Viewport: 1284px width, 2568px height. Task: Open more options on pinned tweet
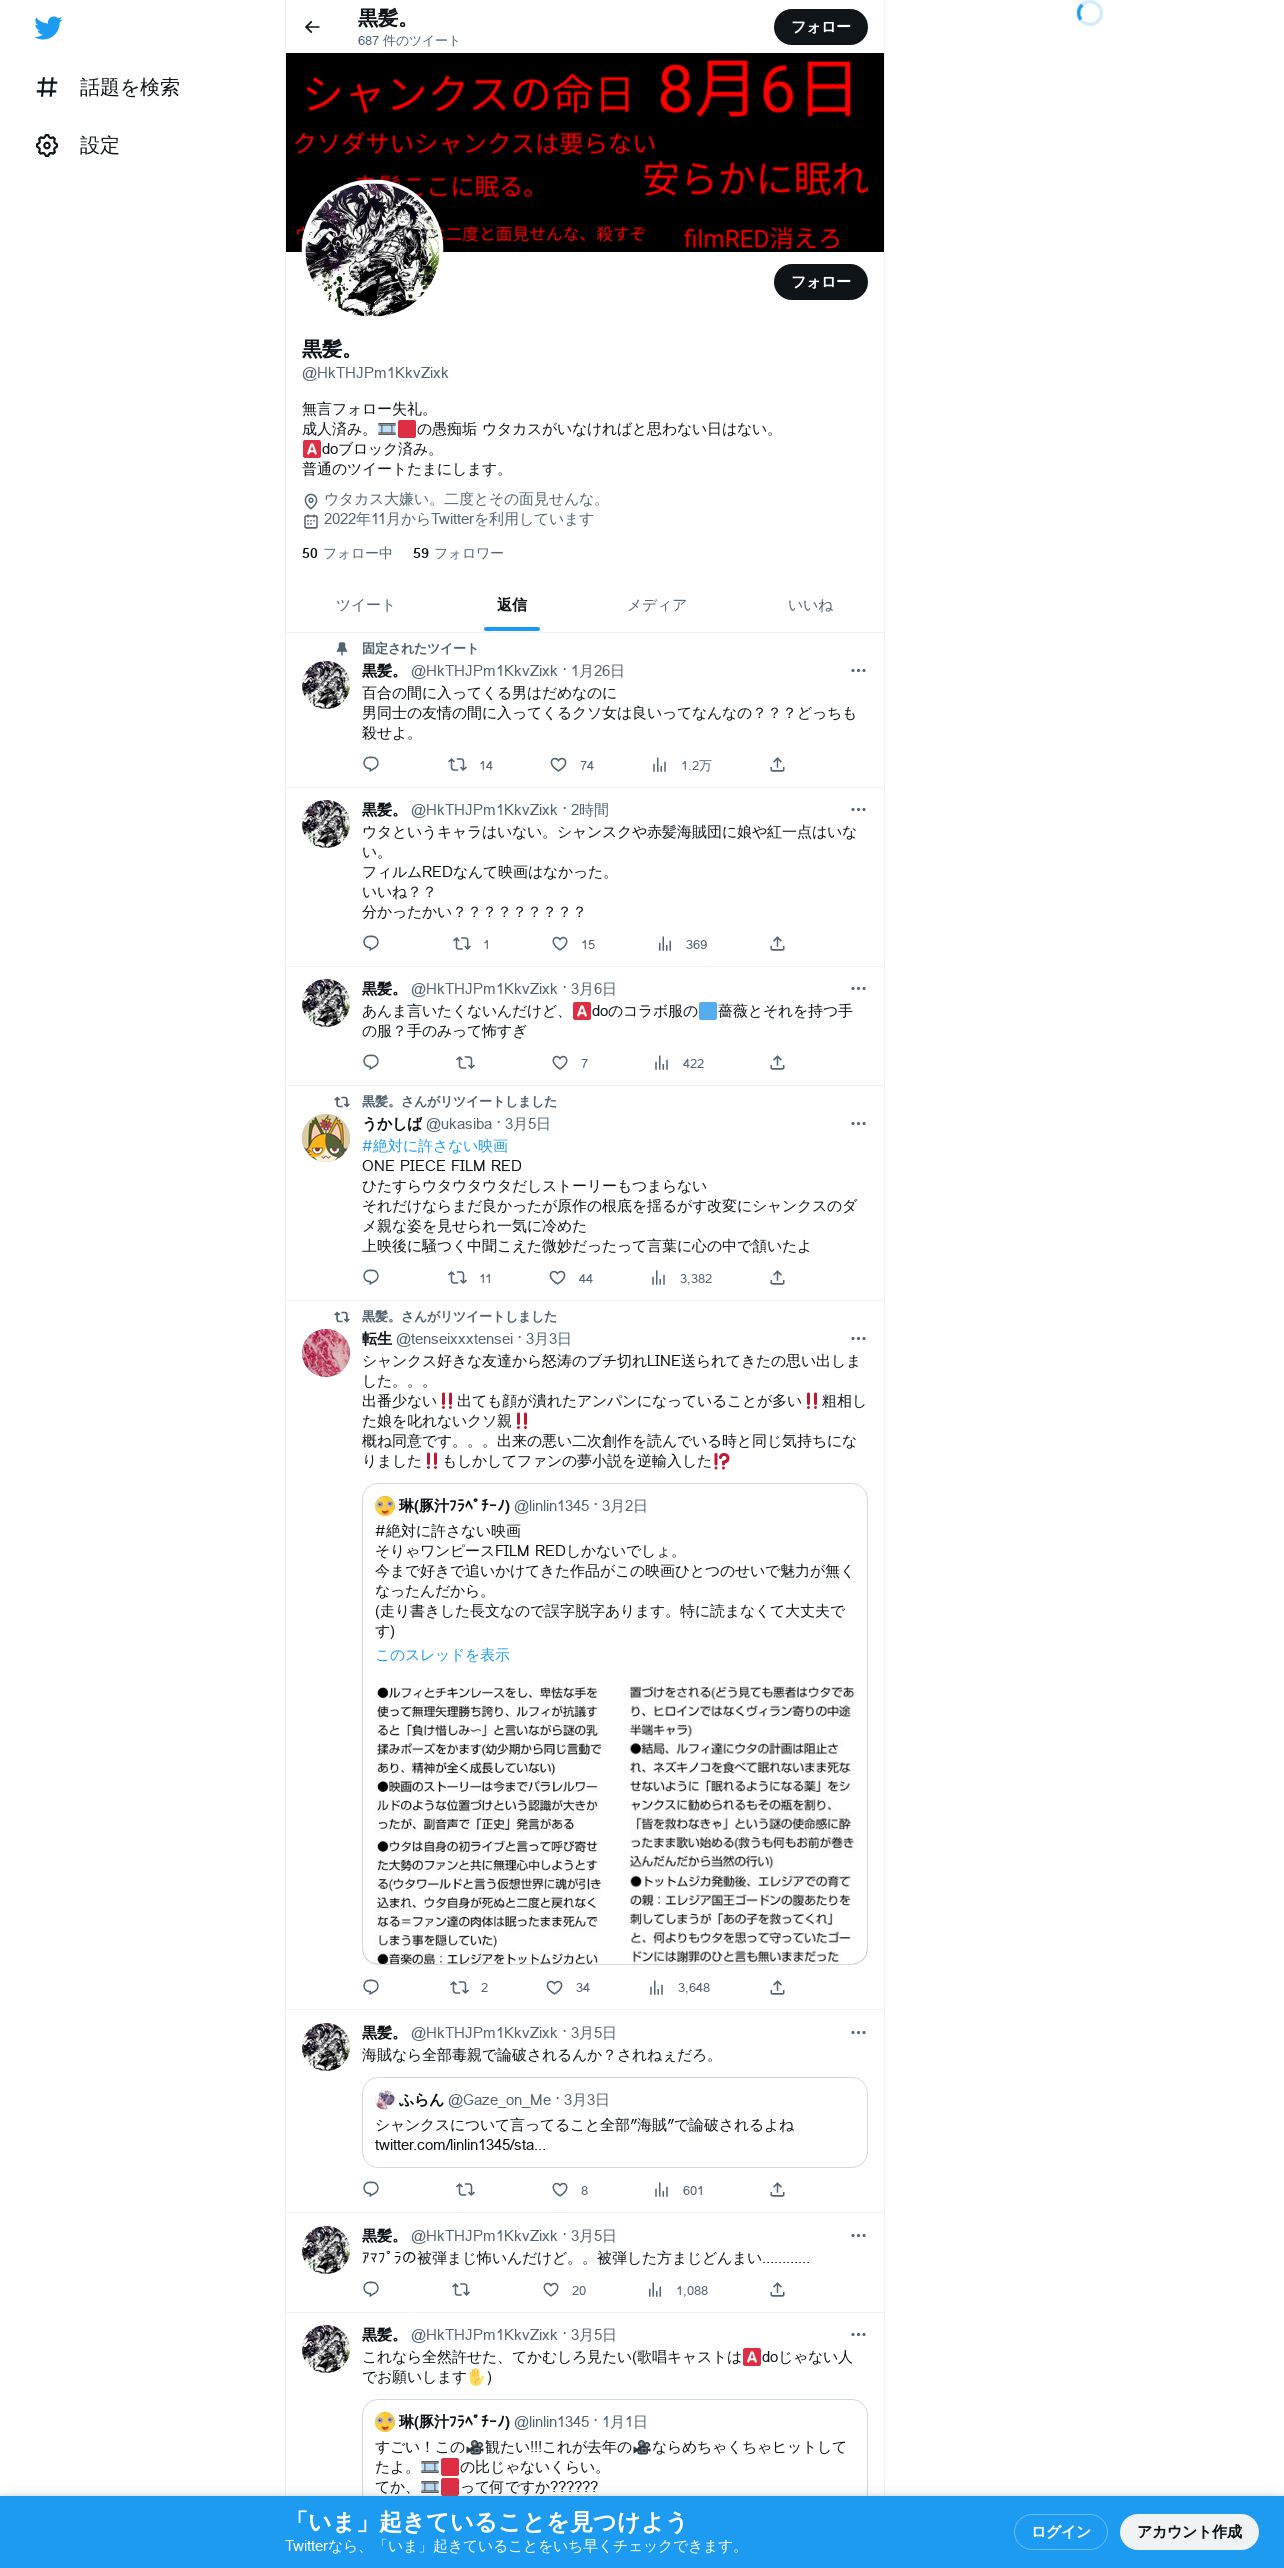858,671
